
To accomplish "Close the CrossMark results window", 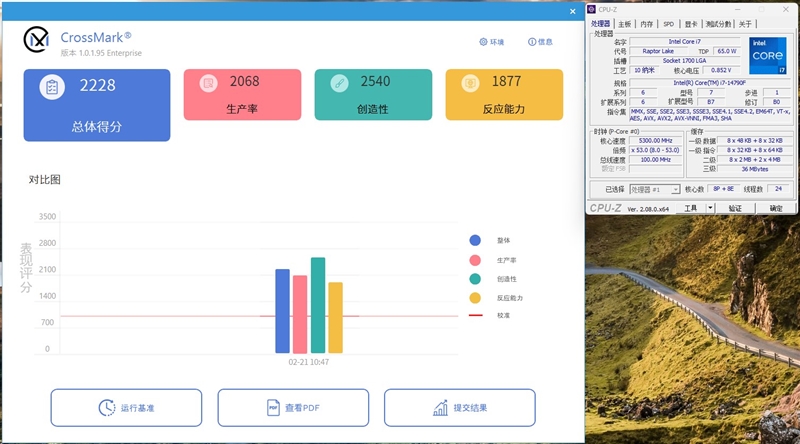I will [x=572, y=11].
